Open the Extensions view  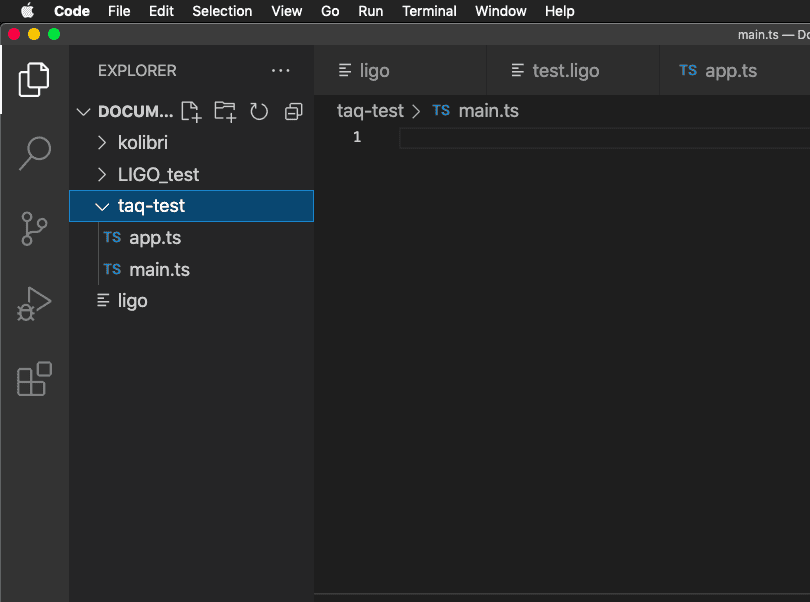click(x=34, y=379)
